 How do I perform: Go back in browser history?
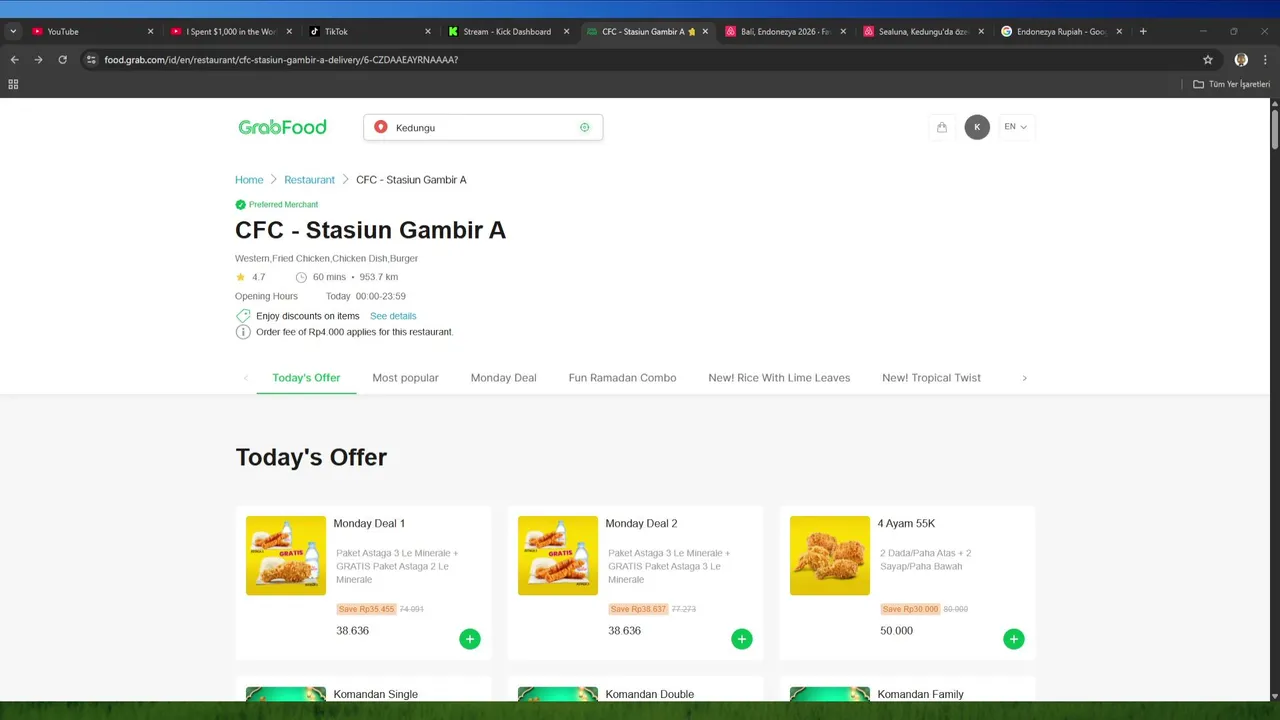tap(14, 59)
